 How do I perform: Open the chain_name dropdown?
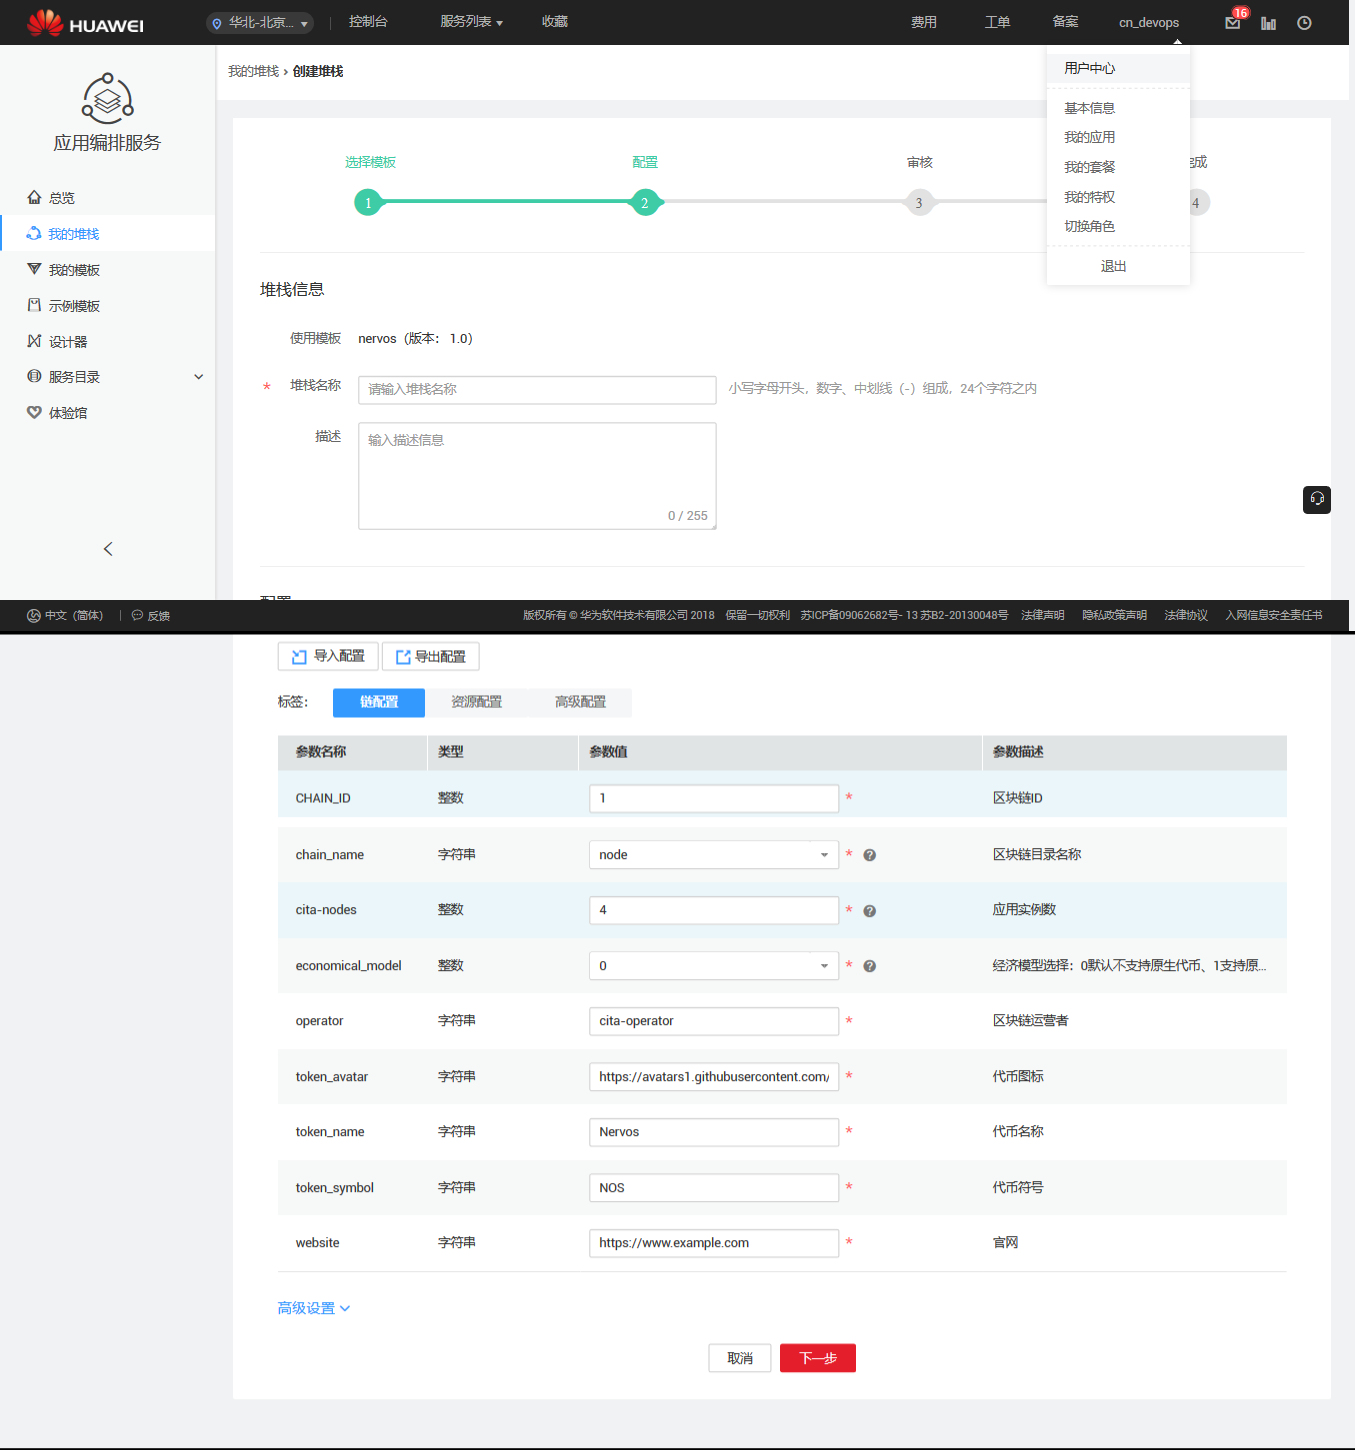[714, 855]
